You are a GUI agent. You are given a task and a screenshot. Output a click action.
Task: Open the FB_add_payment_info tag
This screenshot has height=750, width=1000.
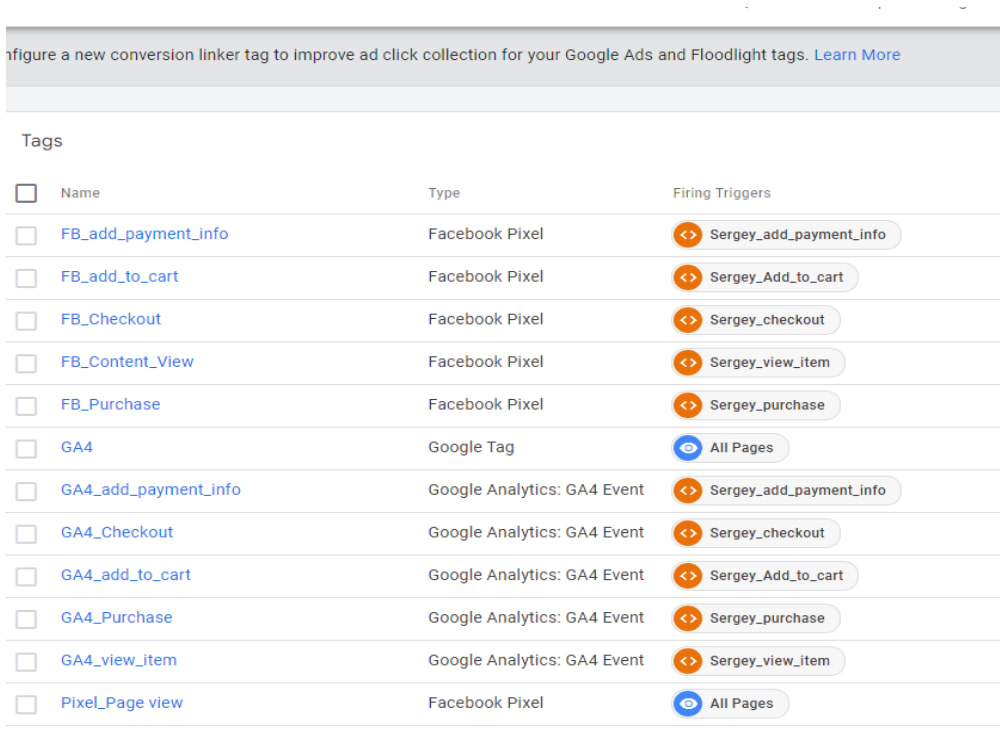(x=144, y=234)
